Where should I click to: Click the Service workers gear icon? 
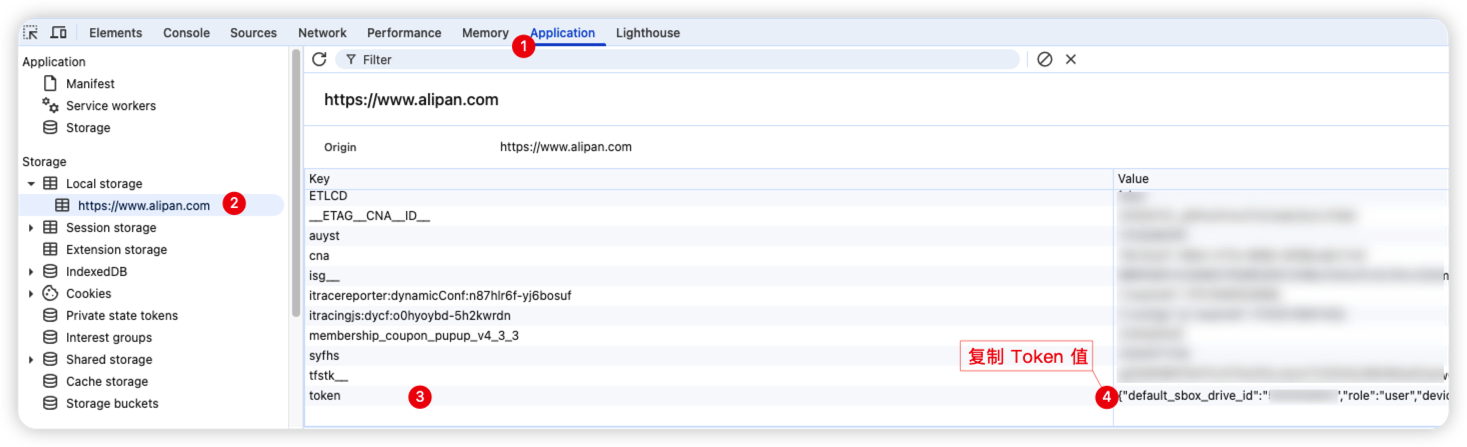tap(50, 105)
